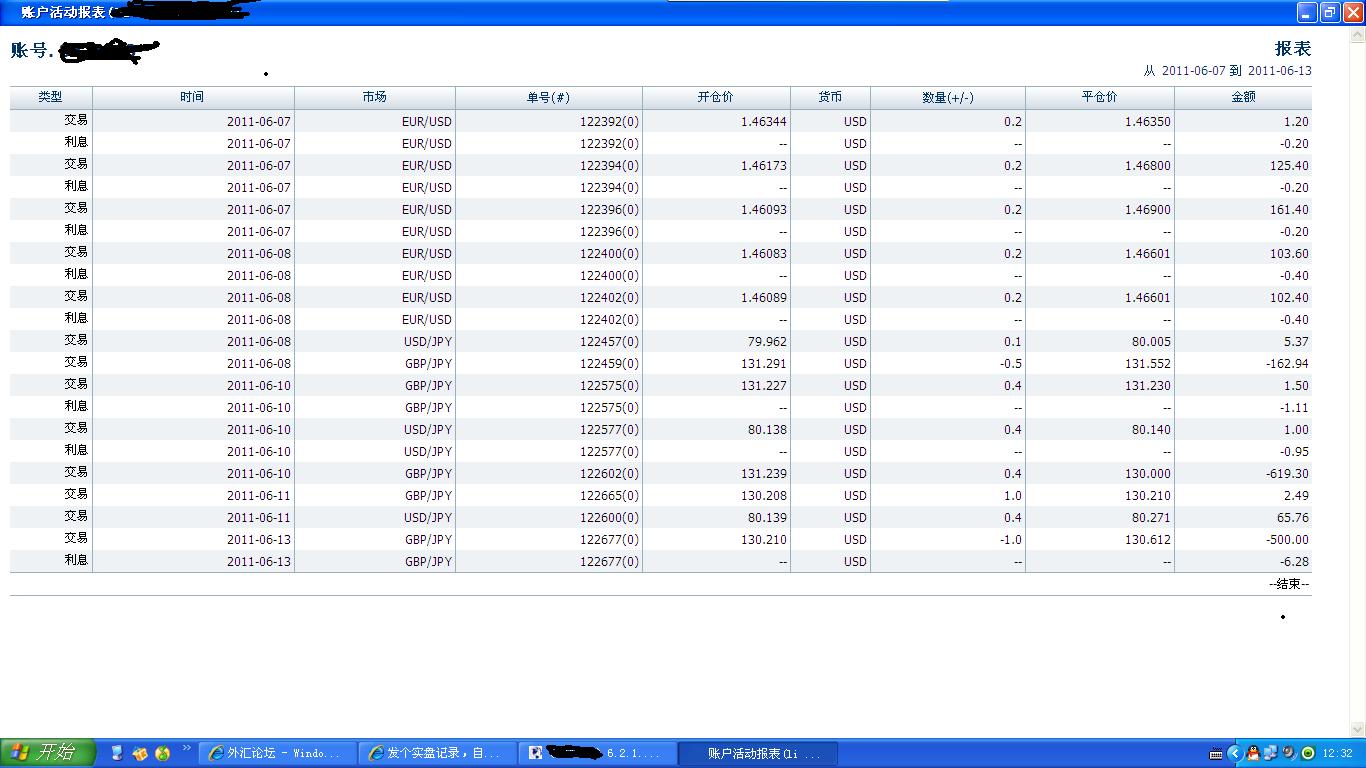Open the volume speaker tray icon
1366x768 pixels.
pos(1289,753)
